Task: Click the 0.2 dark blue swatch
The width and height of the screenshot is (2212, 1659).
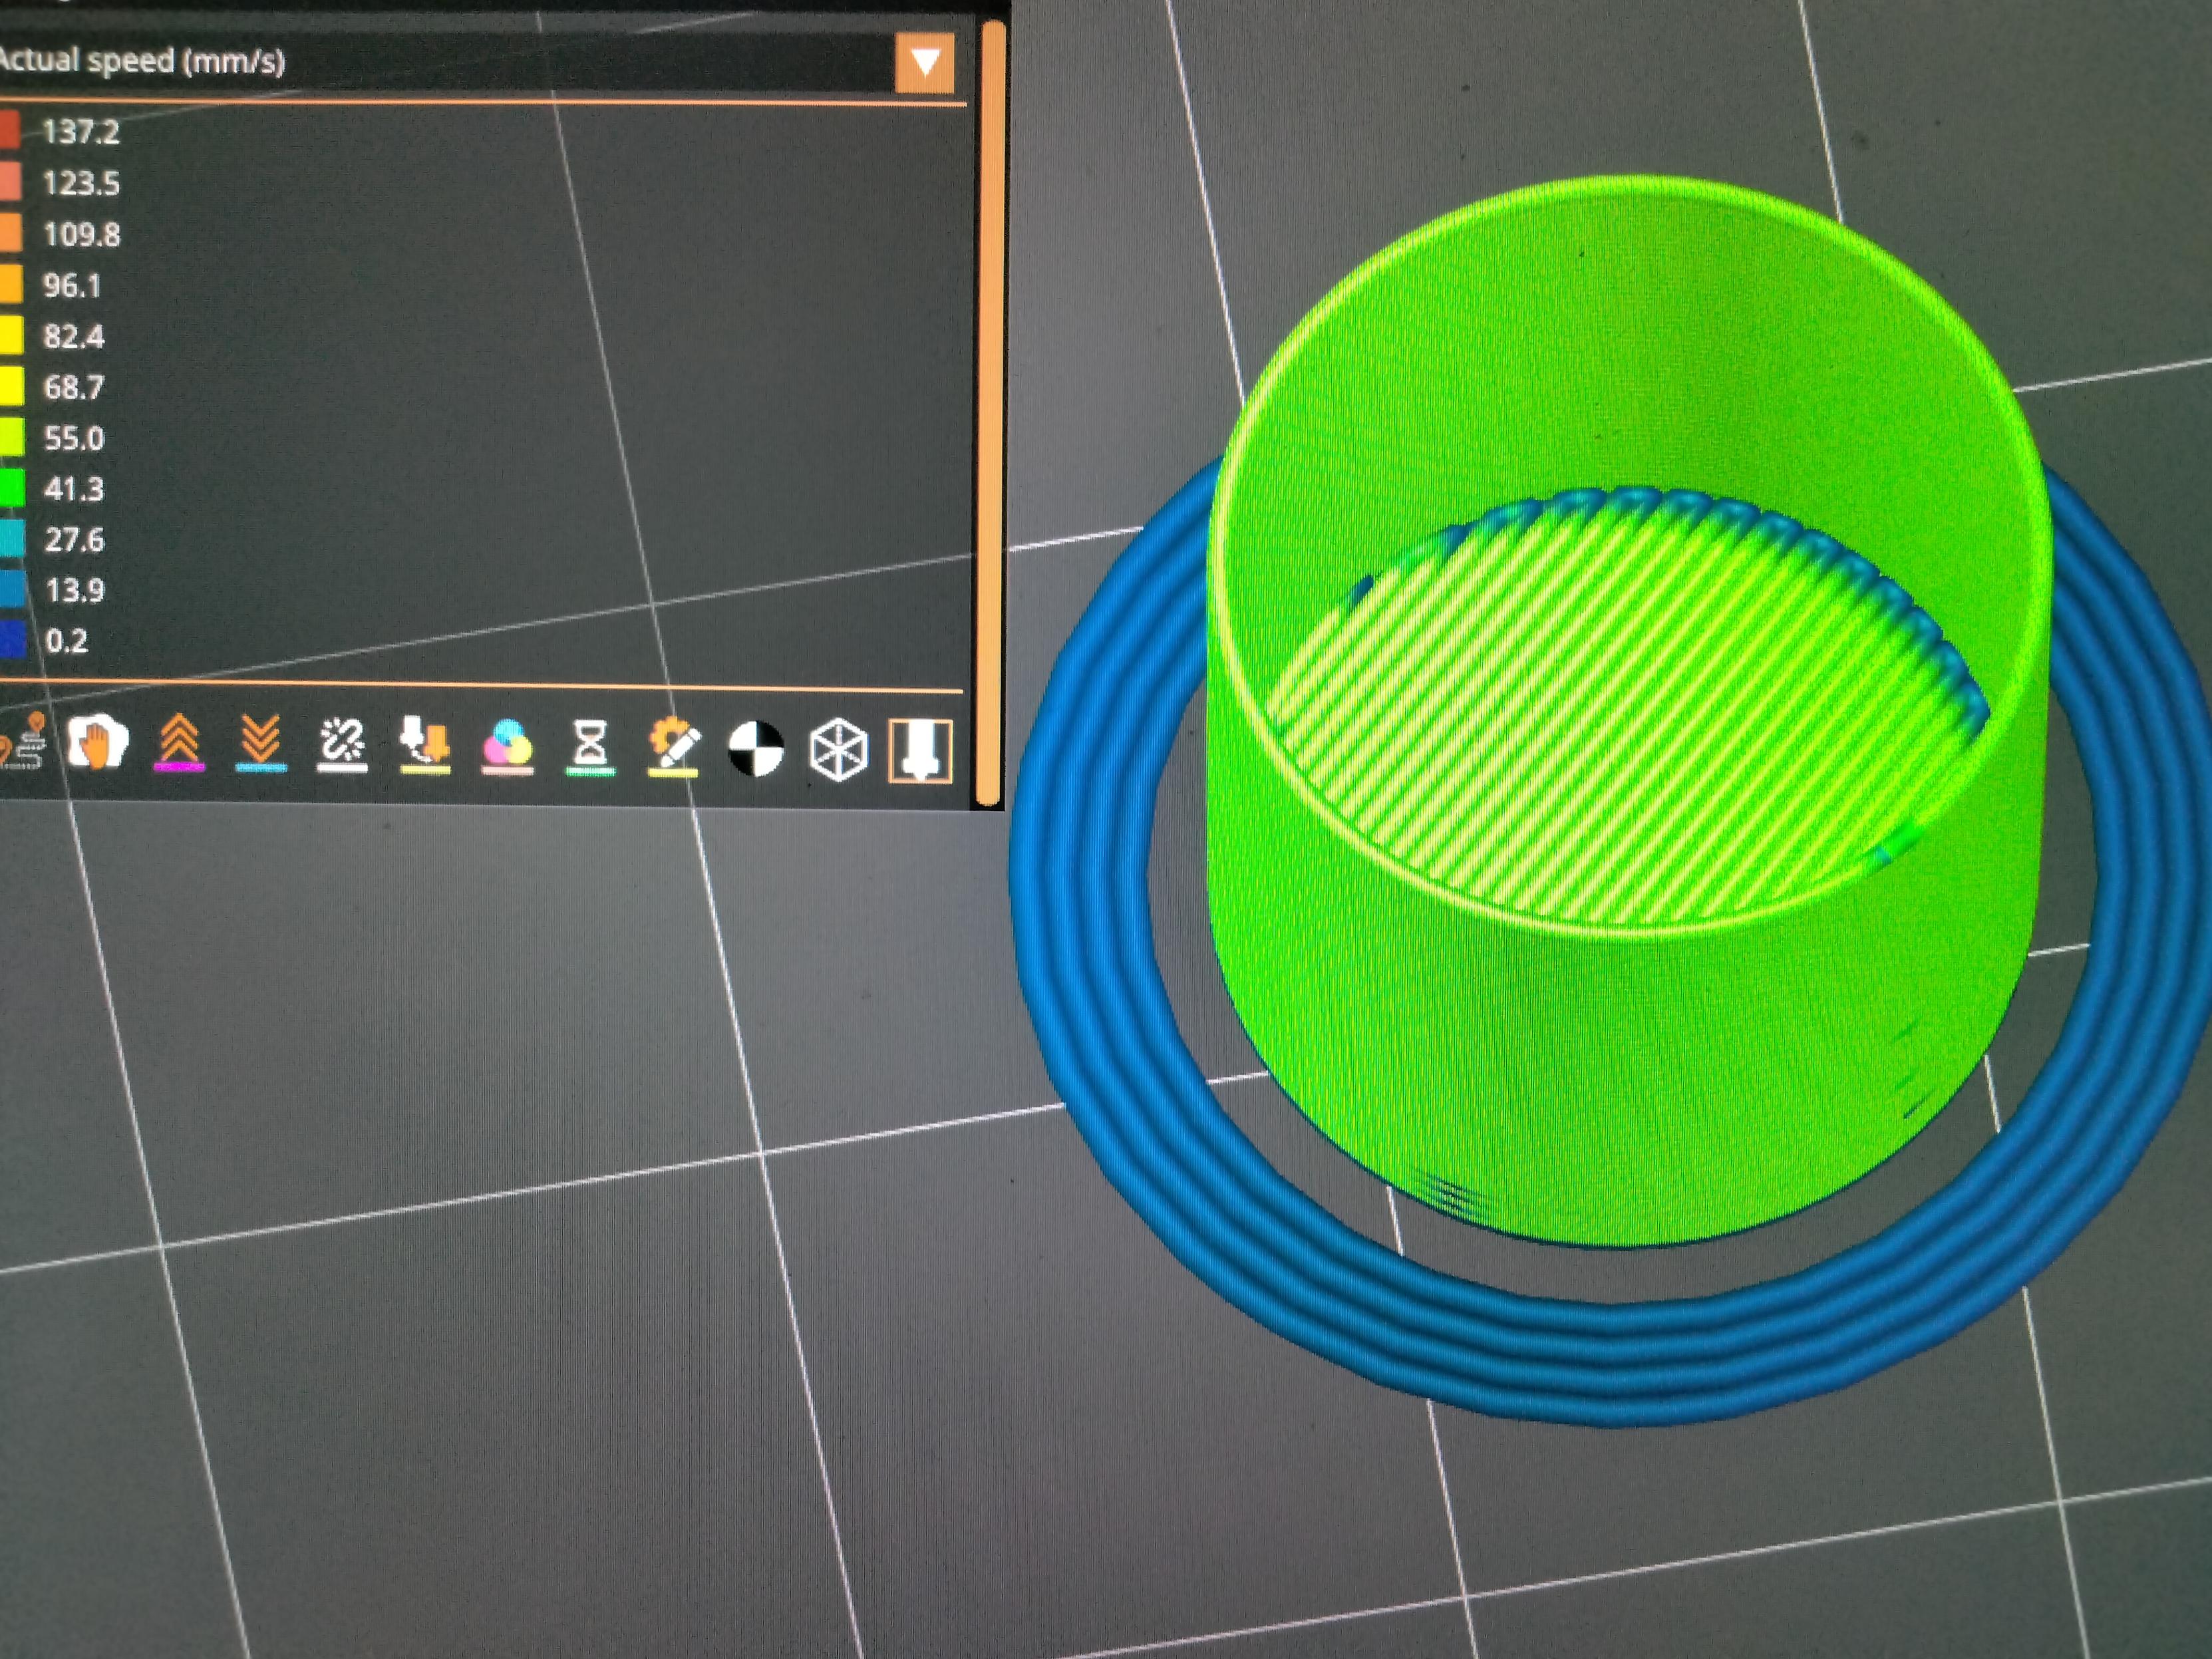Action: click(13, 640)
